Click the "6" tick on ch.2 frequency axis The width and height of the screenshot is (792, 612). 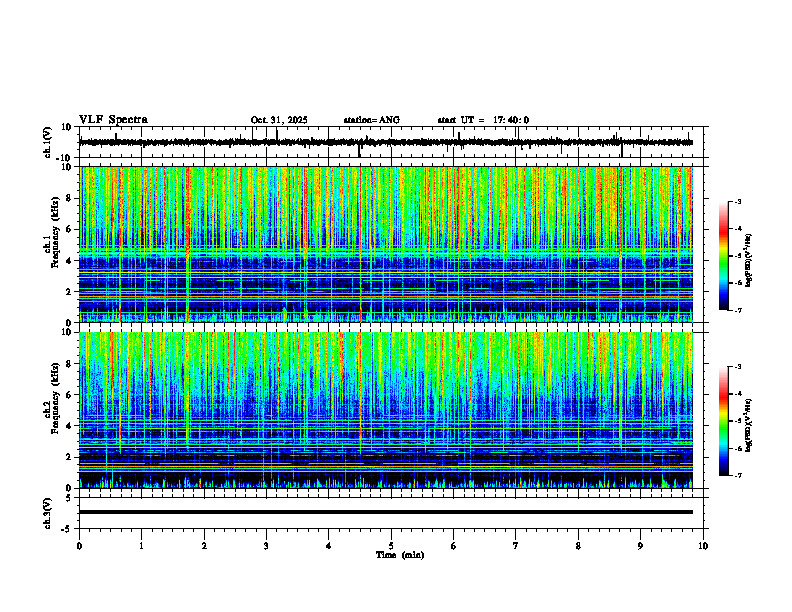(70, 395)
